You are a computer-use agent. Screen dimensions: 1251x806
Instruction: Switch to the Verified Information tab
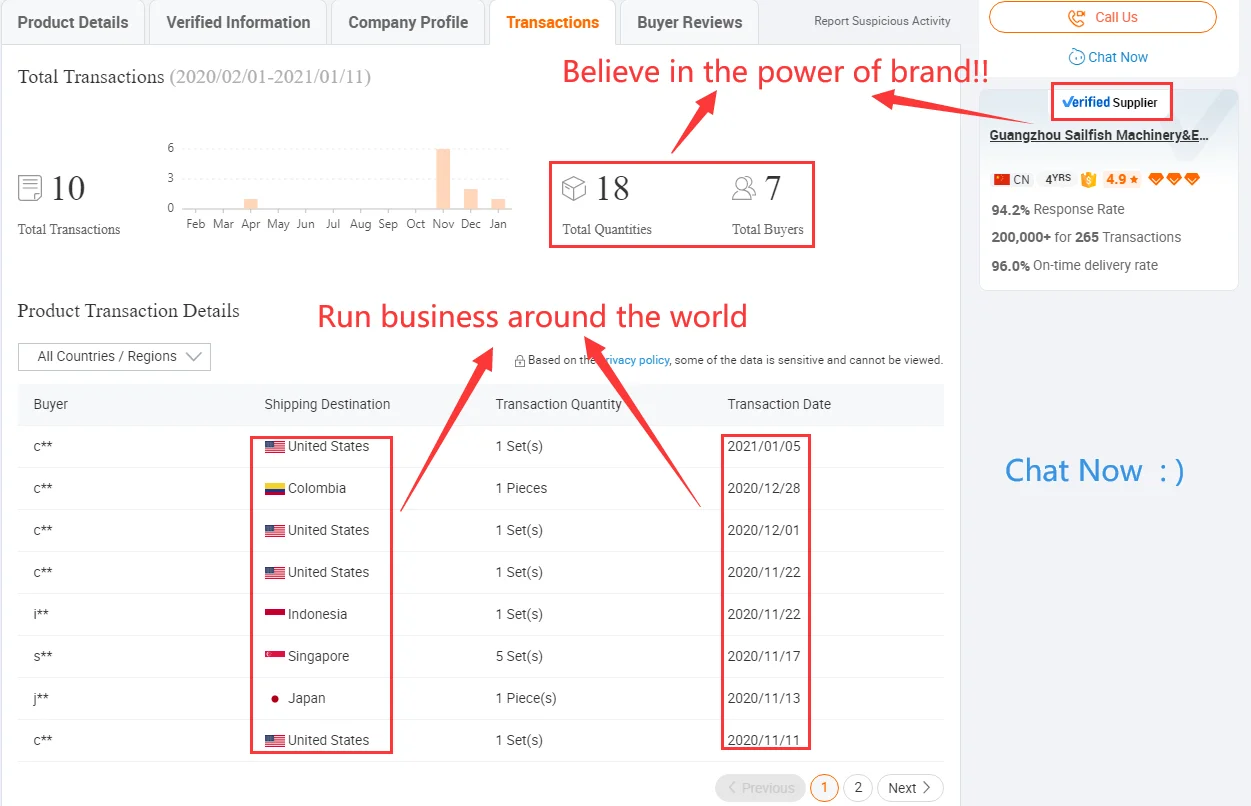(238, 22)
